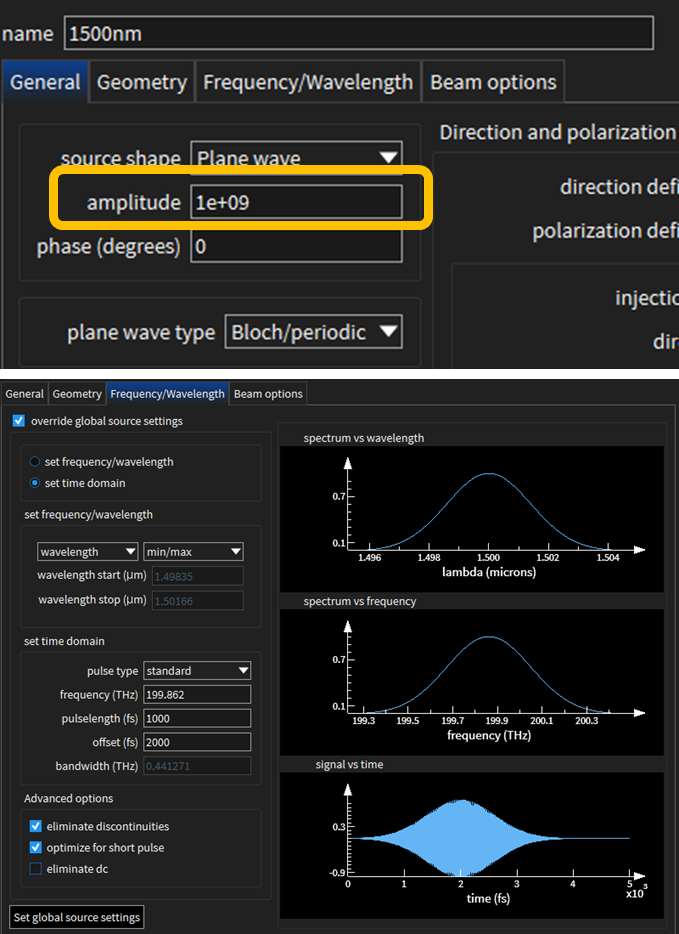
Task: Open the wavelength unit dropdown
Action: (88, 551)
